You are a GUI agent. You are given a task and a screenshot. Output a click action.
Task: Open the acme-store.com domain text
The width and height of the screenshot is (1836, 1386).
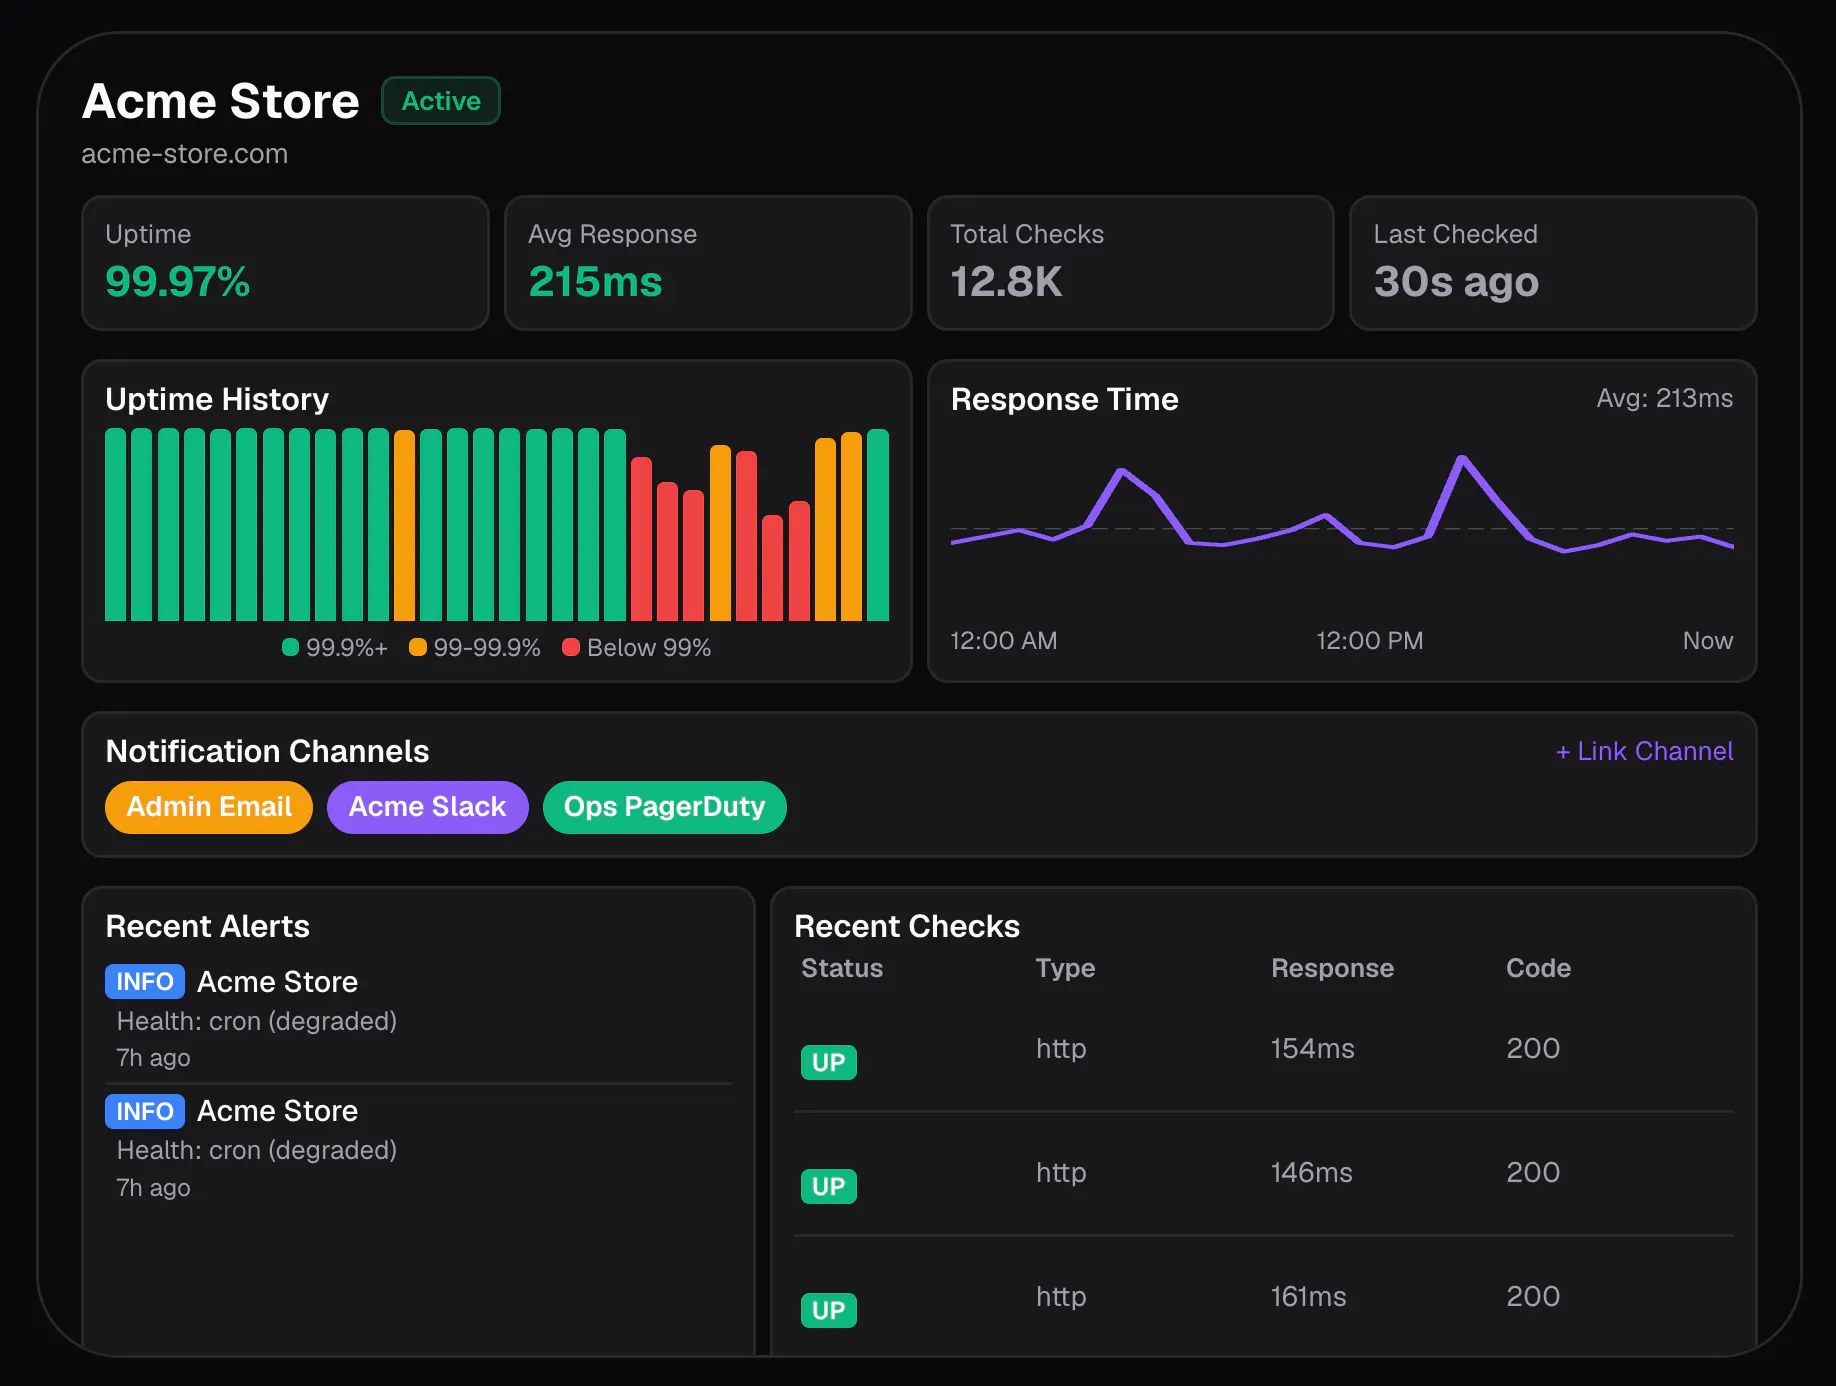tap(185, 154)
